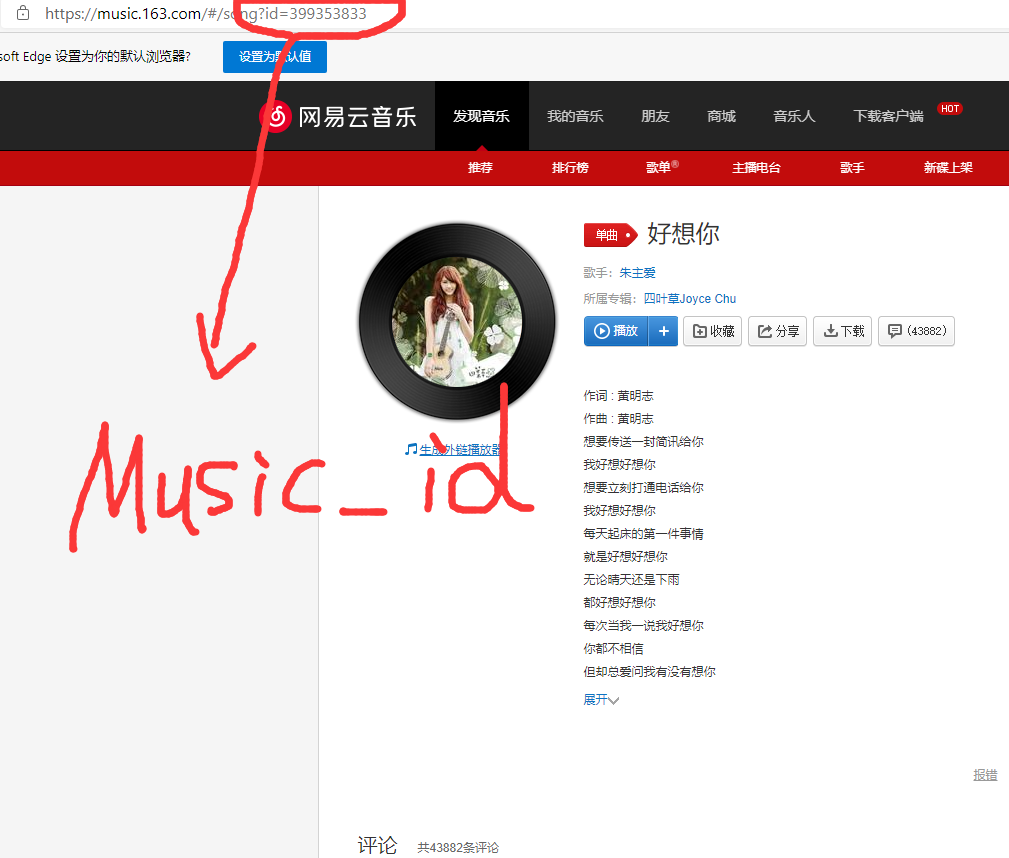Open album 四叶草Joyce Chu link
The height and width of the screenshot is (858, 1009).
tap(690, 299)
